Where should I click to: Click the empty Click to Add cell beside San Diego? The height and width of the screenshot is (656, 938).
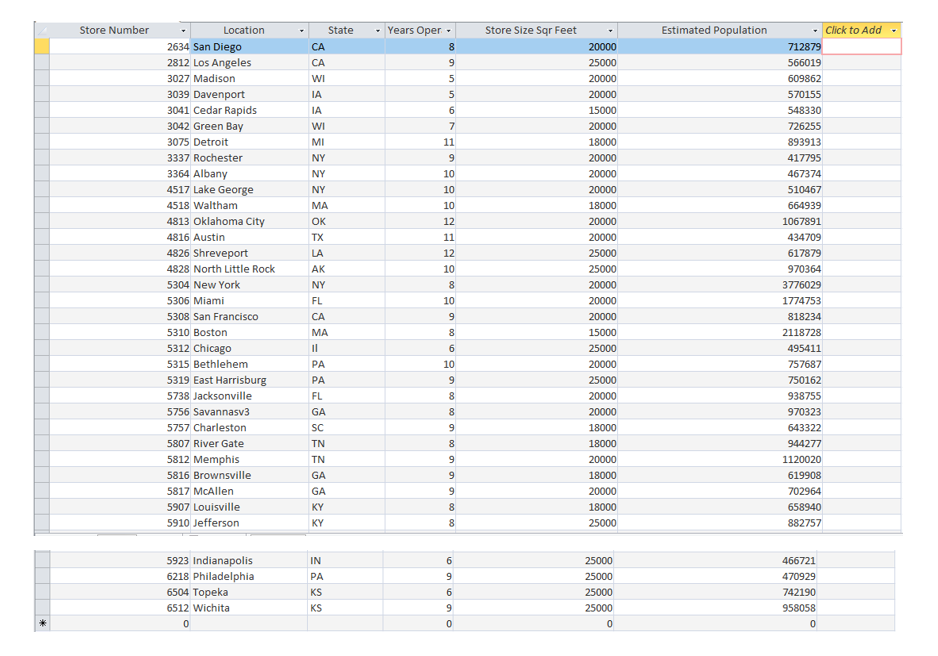(860, 46)
